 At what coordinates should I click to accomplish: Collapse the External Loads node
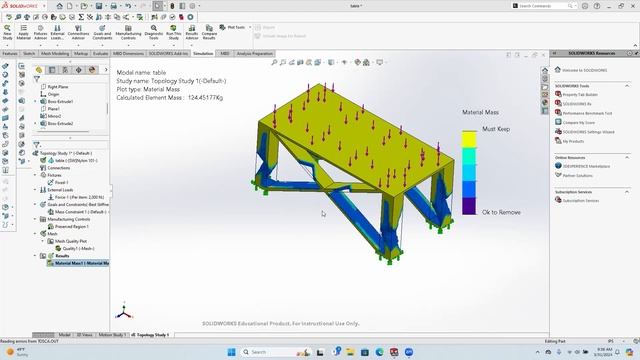35,190
